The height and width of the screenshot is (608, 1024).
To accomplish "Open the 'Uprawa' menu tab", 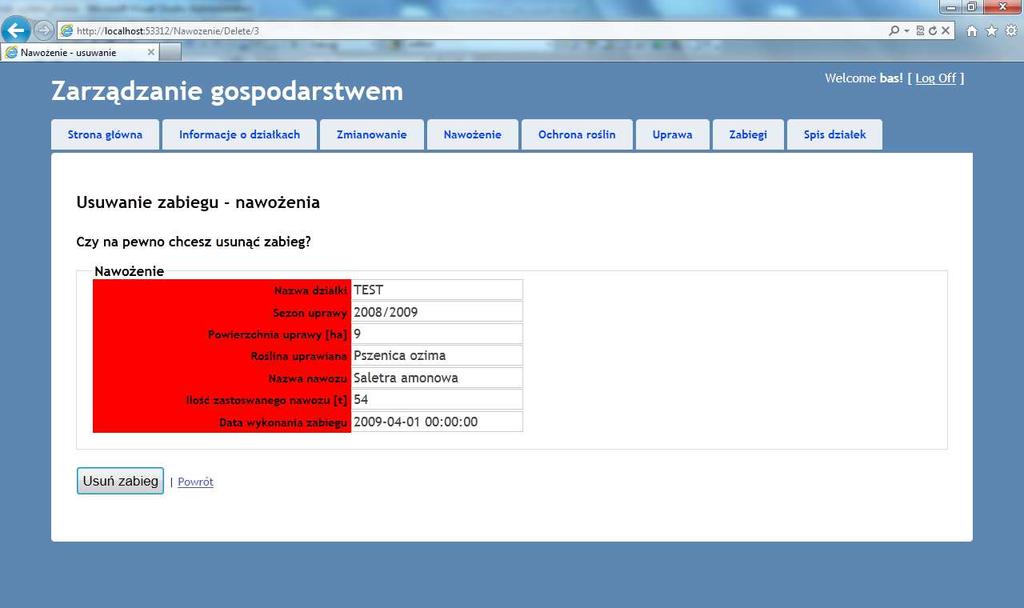I will click(x=673, y=135).
